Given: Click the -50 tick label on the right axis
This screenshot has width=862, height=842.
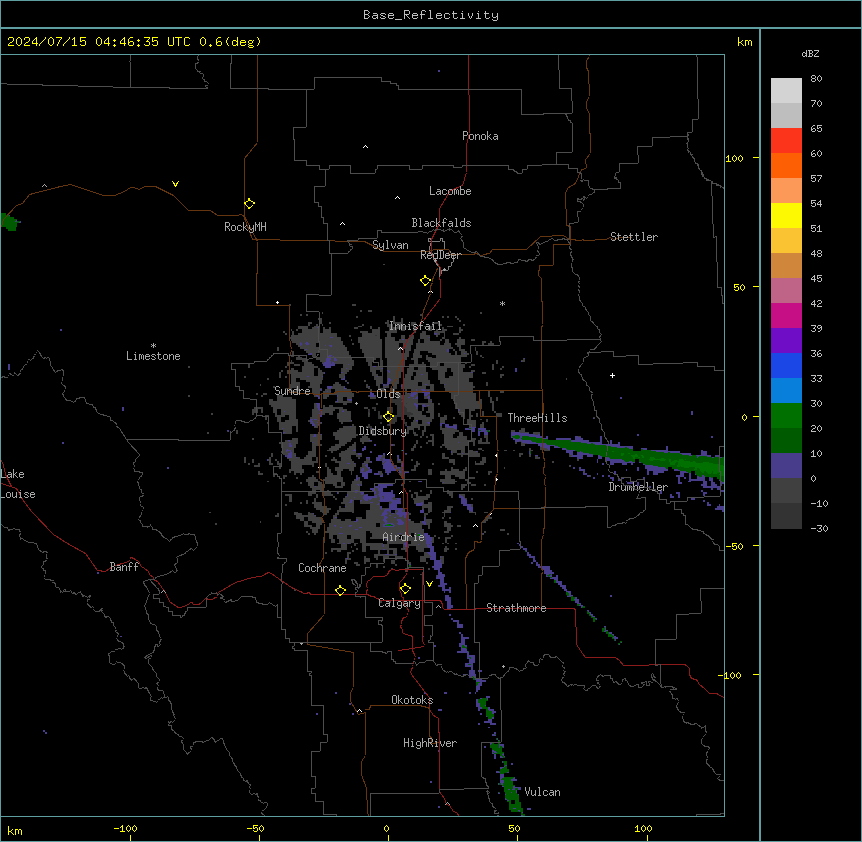Looking at the screenshot, I should tap(734, 546).
